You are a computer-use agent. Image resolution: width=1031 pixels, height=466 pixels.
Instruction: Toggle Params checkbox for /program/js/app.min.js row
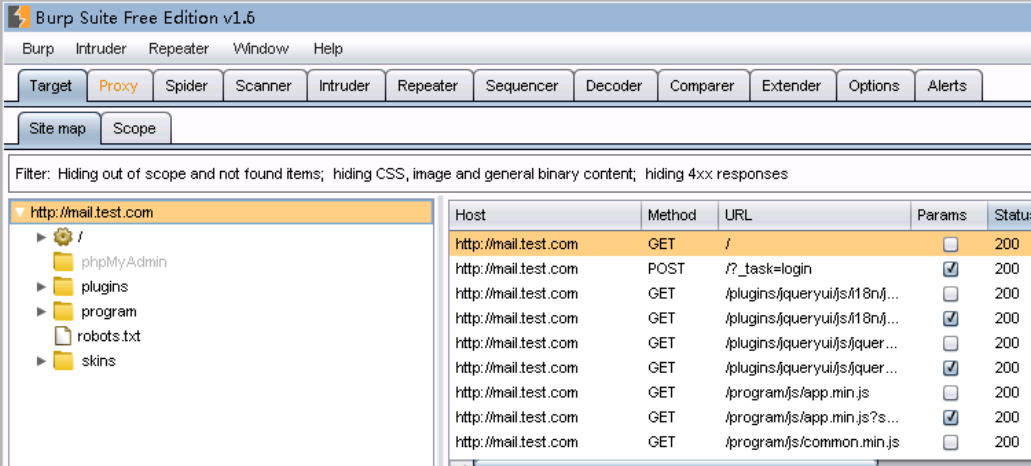pyautogui.click(x=950, y=392)
